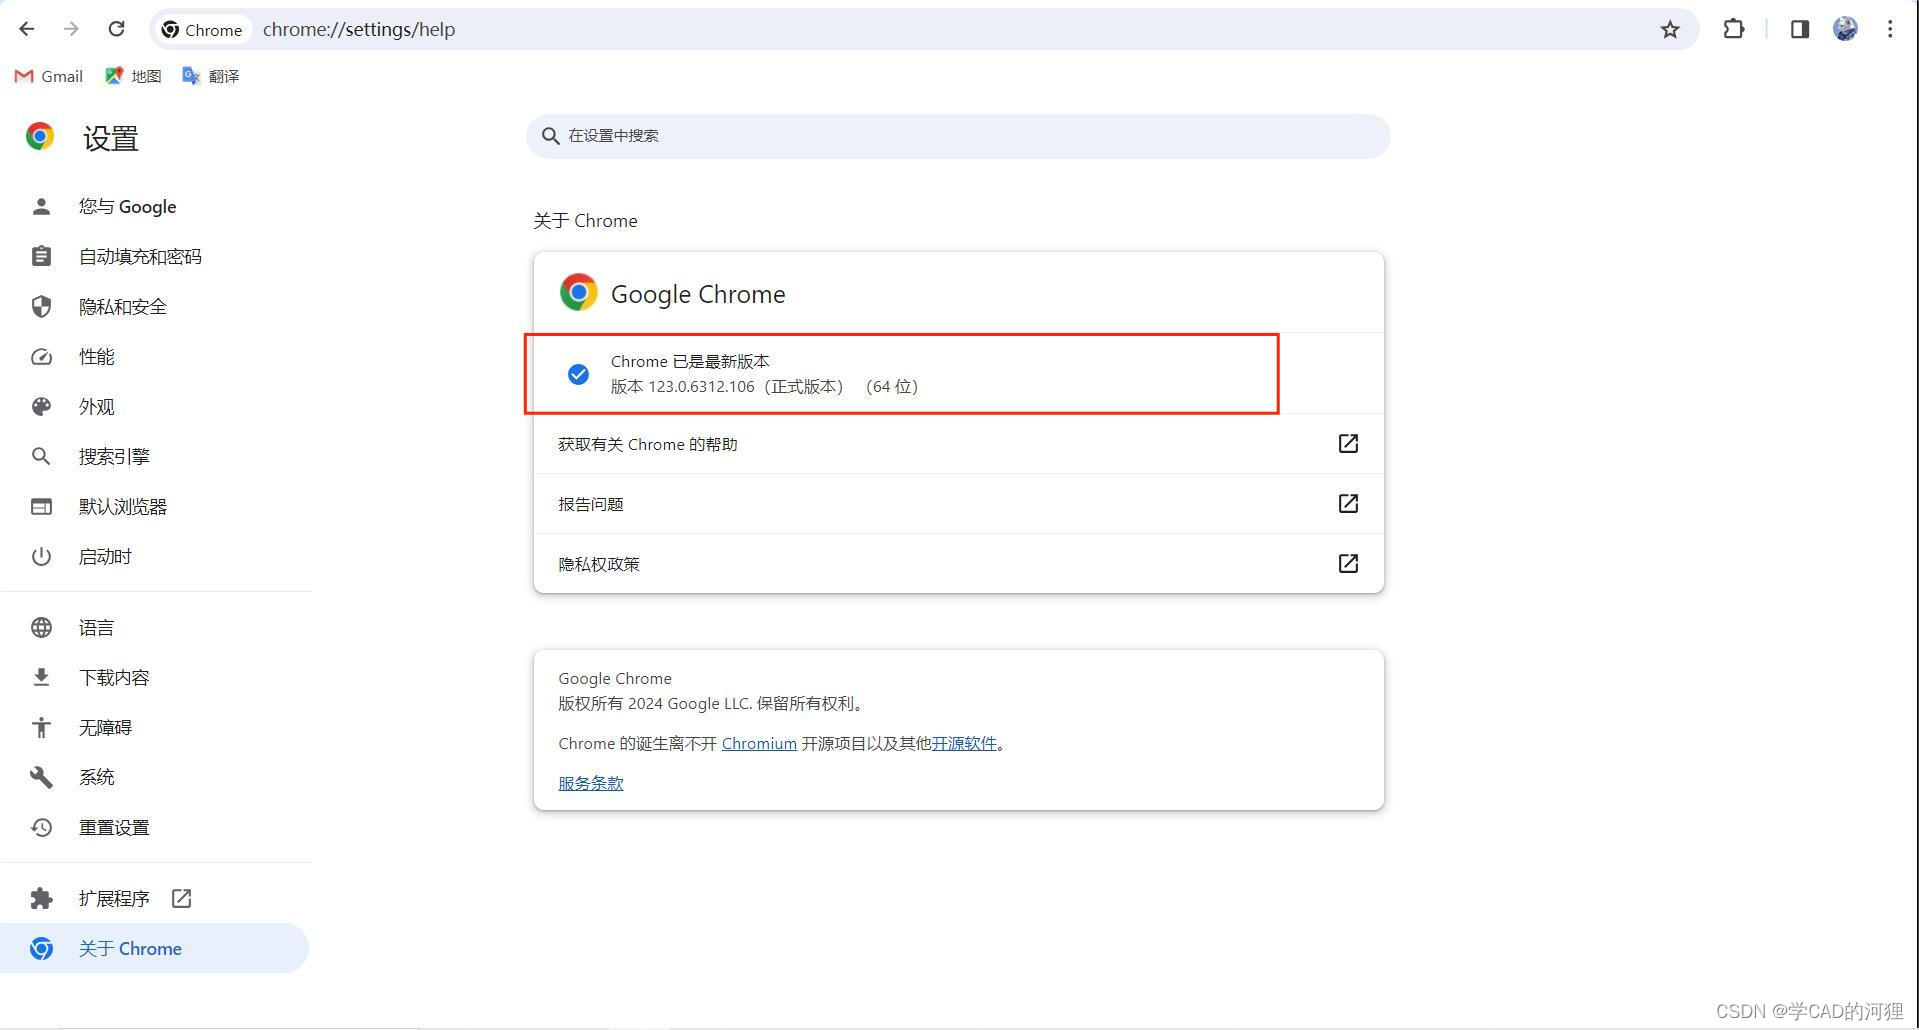Open Gmail from the bookmarks bar
This screenshot has height=1030, width=1919.
(47, 75)
